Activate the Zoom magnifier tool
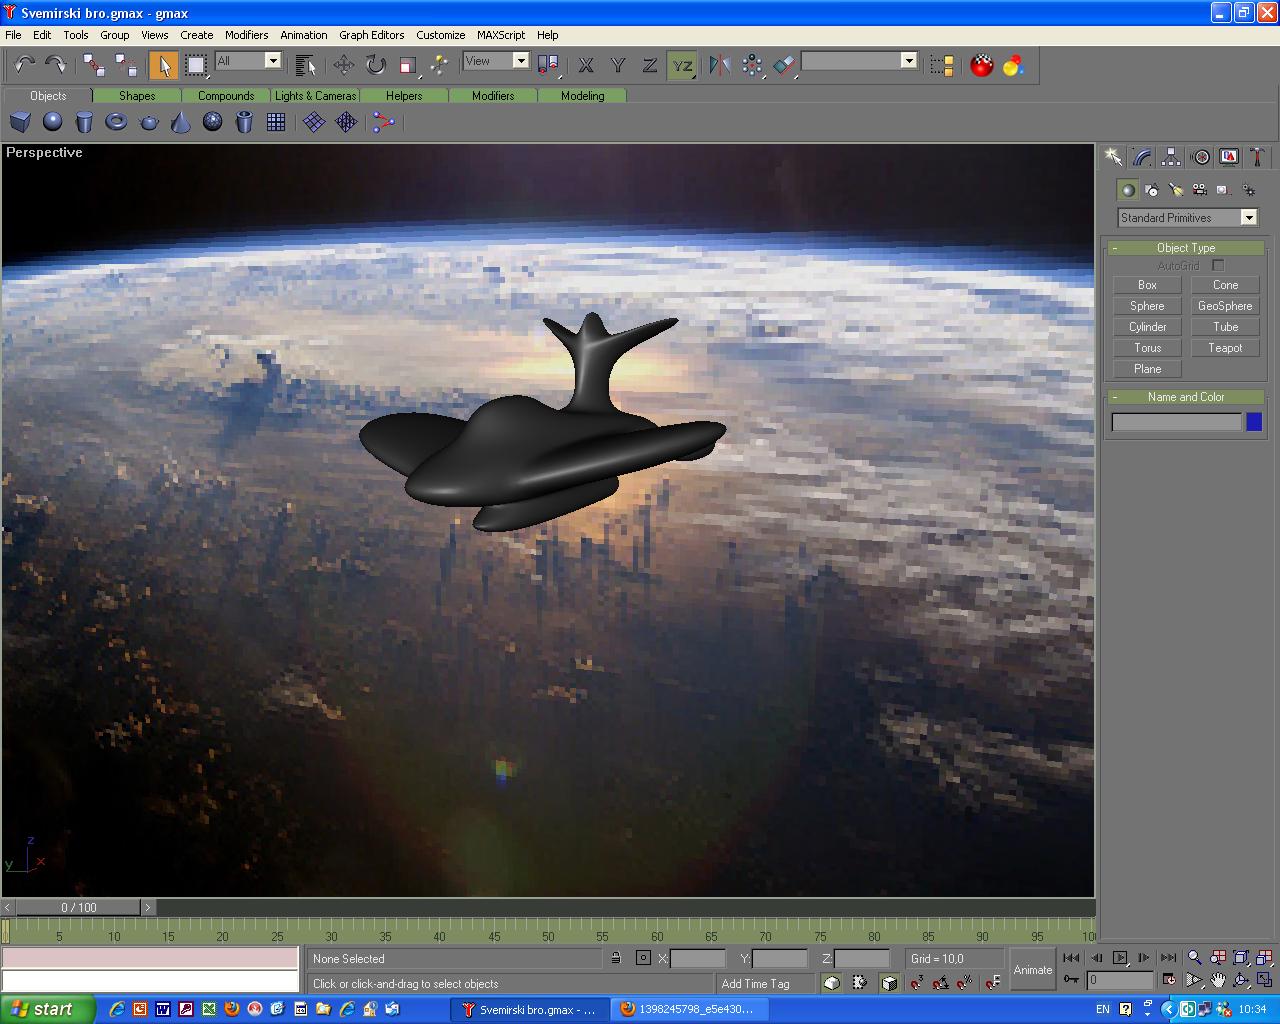1280x1024 pixels. coord(1194,958)
